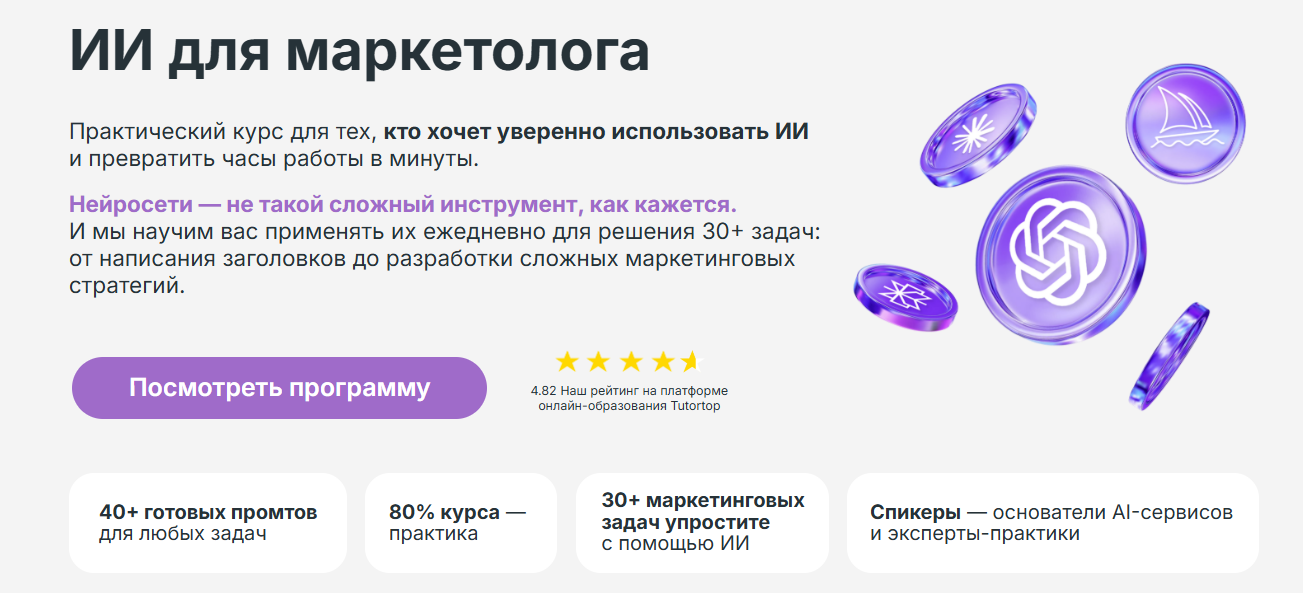Open the 30+ маркетинговых задач card
Image resolution: width=1303 pixels, height=593 pixels.
coord(703,522)
